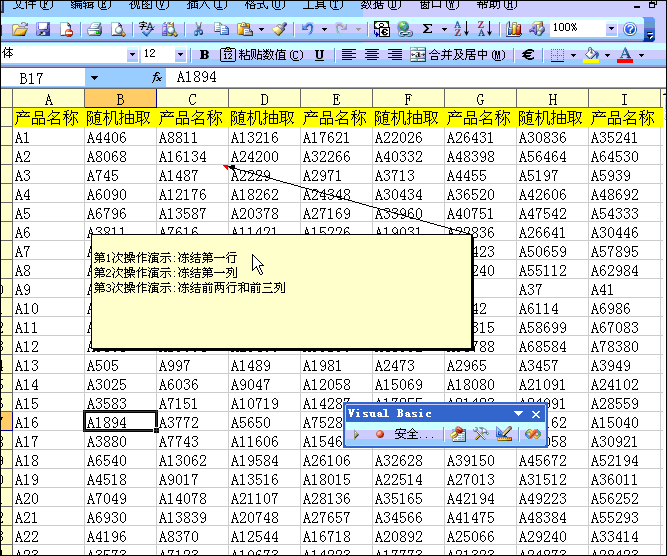Click the 安全 security button
This screenshot has height=556, width=667.
(x=412, y=435)
